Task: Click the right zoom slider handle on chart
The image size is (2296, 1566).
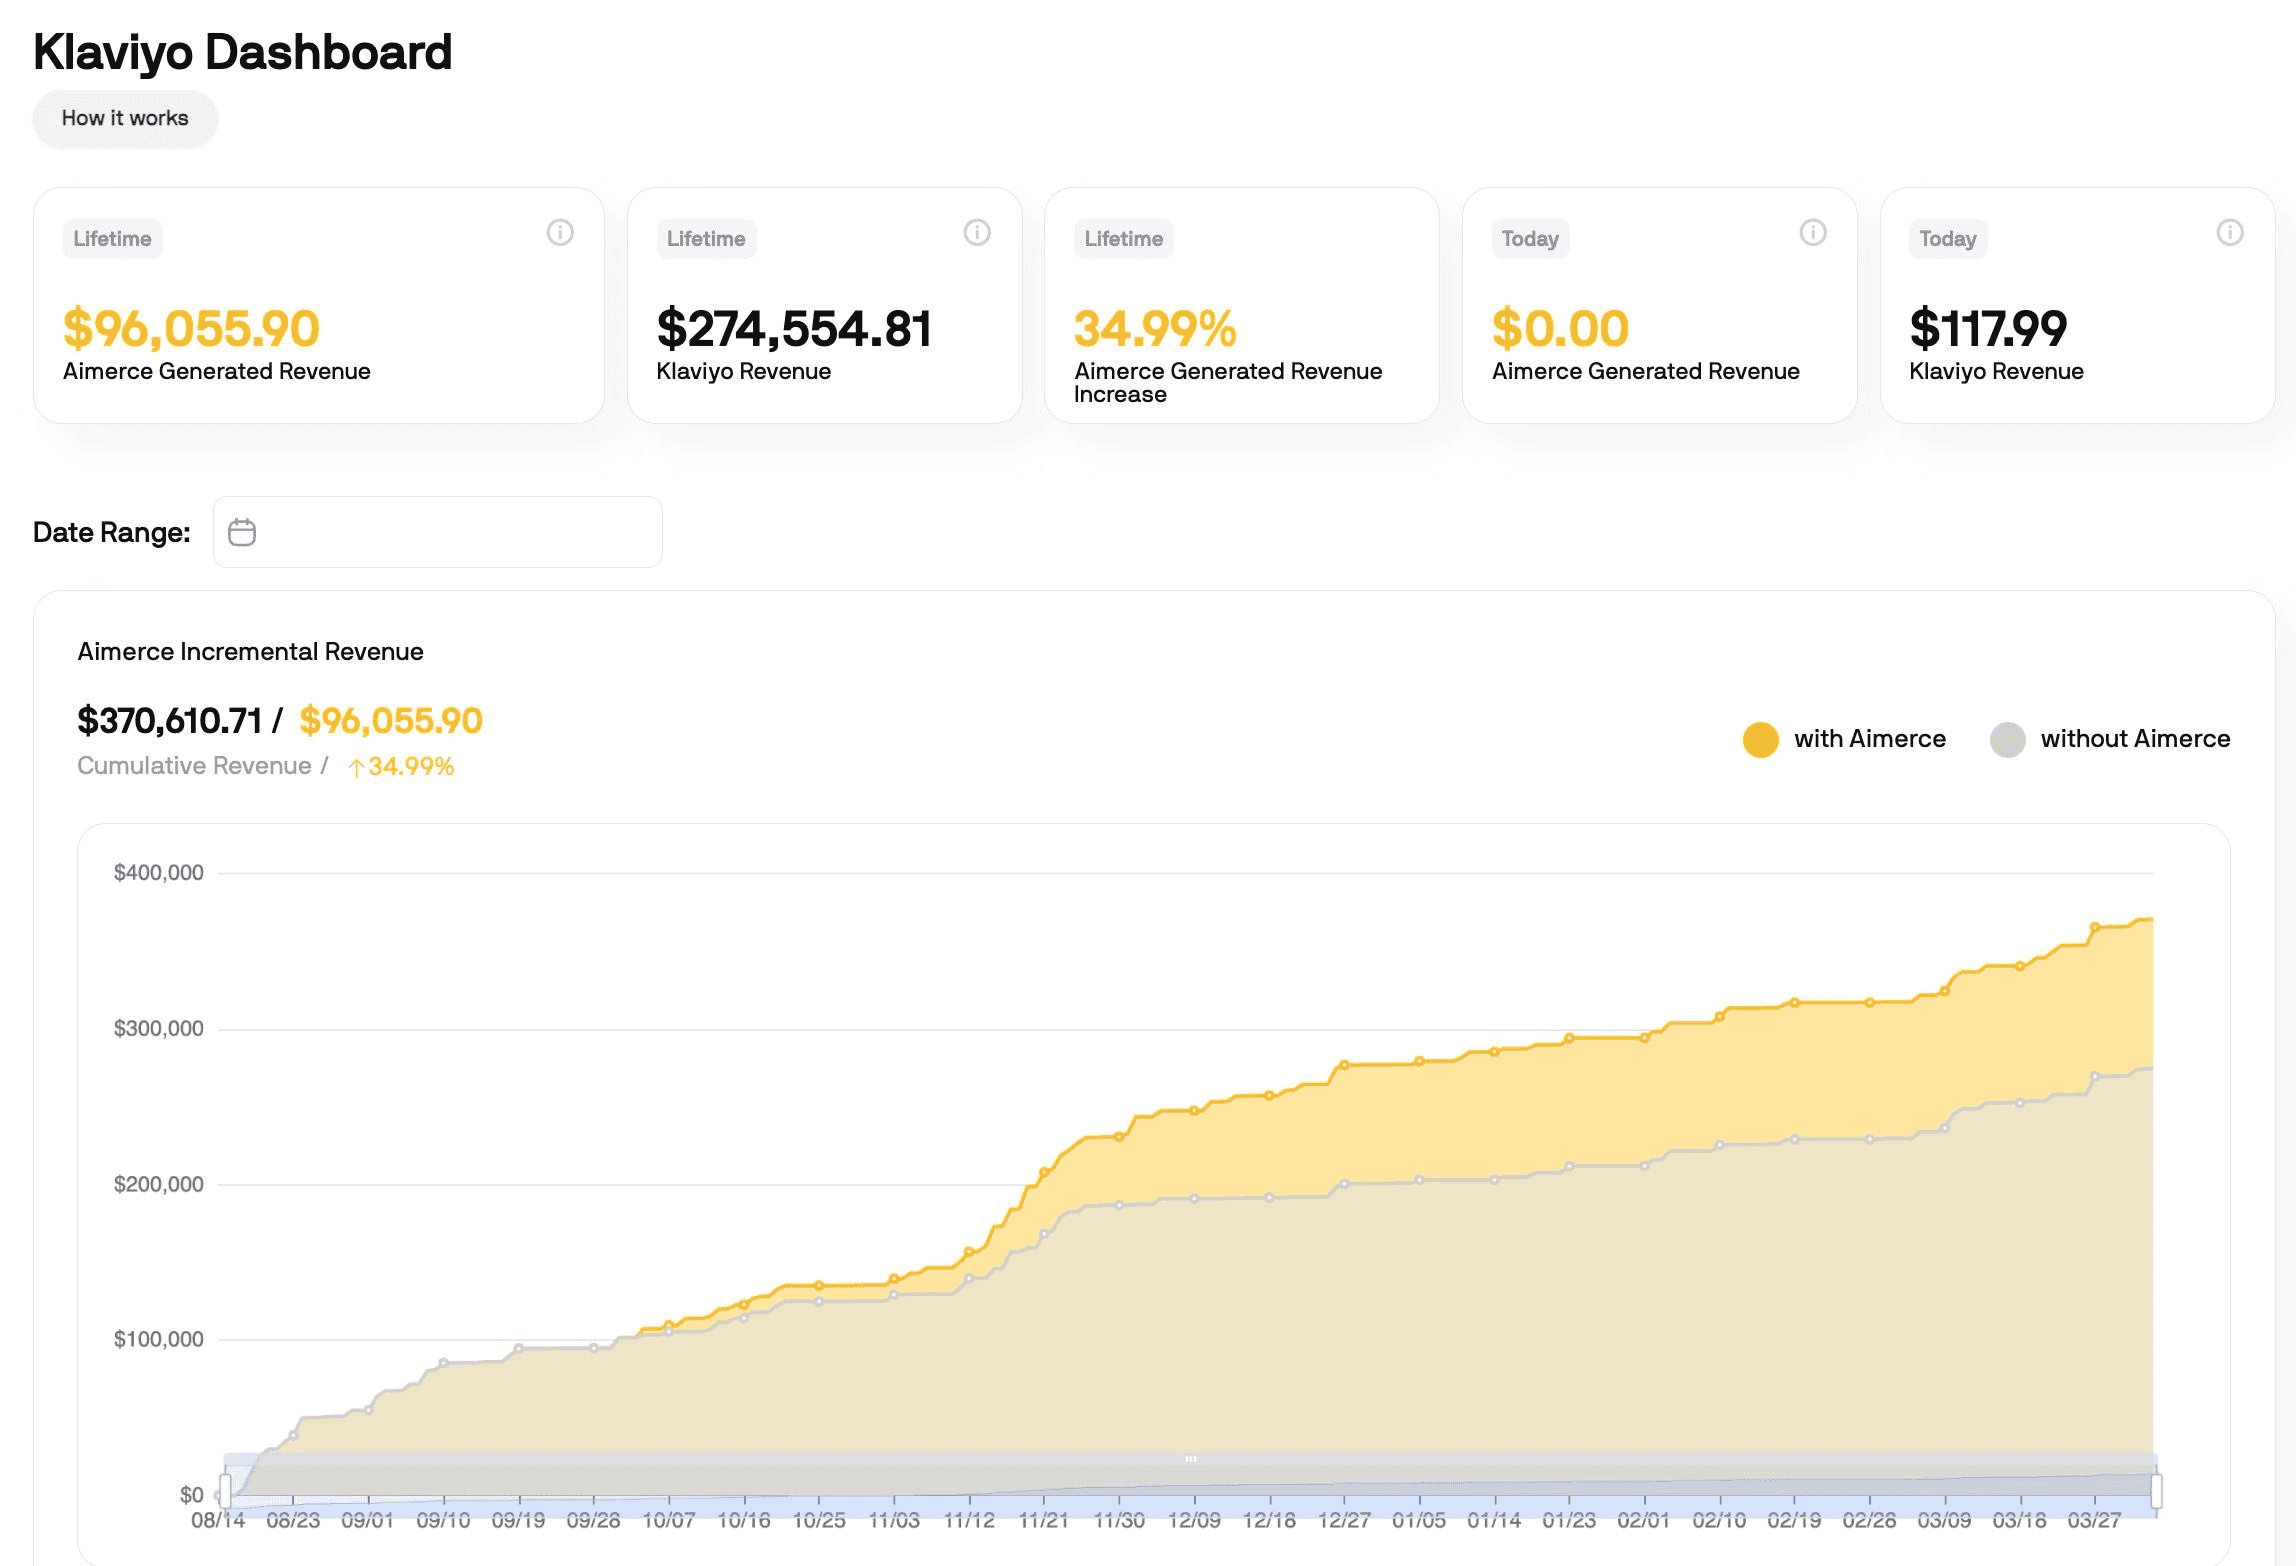Action: coord(2156,1490)
